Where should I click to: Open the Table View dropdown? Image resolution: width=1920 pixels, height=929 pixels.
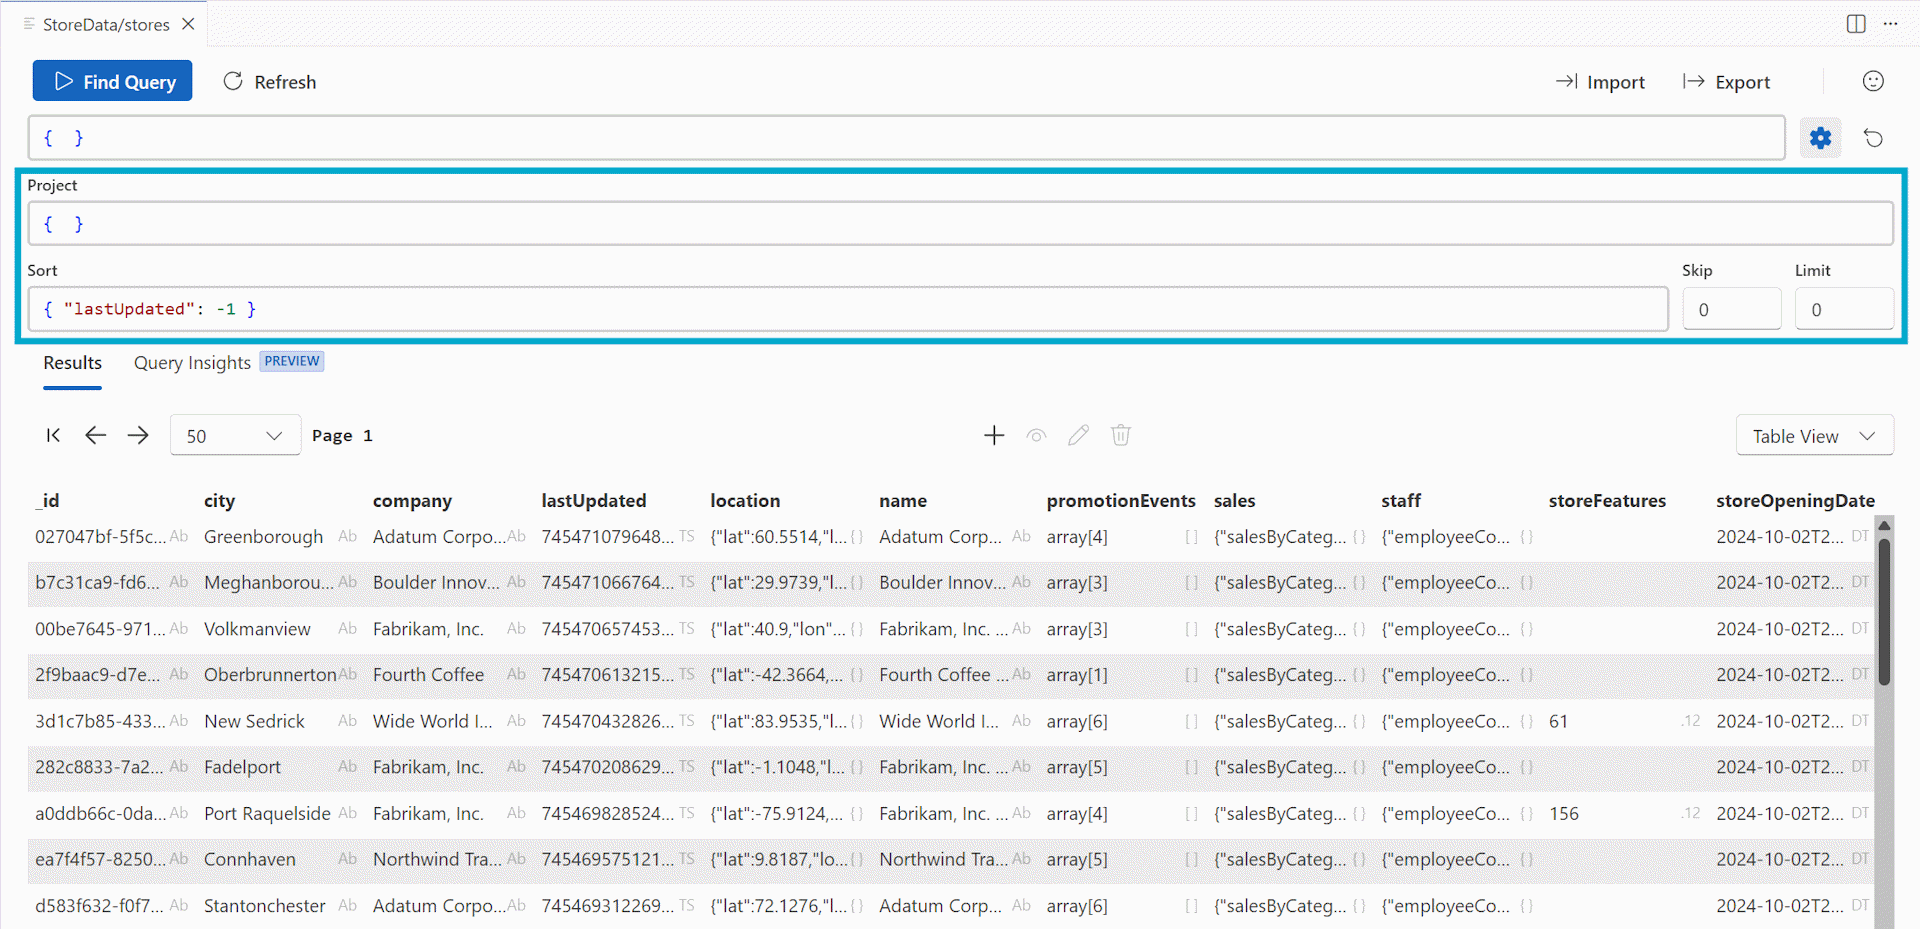(x=1814, y=436)
